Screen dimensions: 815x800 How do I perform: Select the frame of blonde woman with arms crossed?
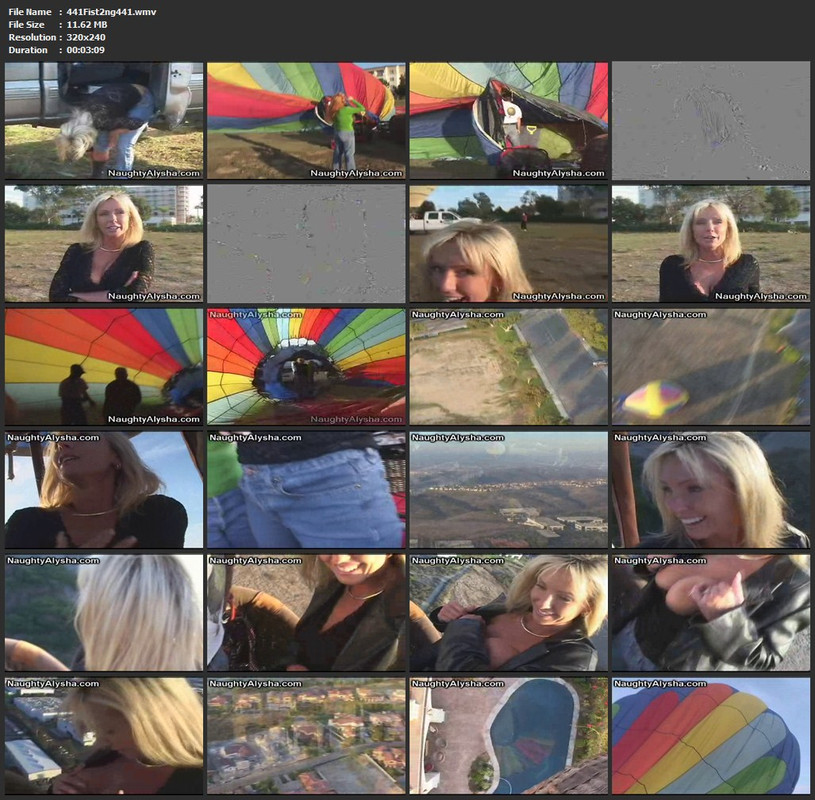click(104, 244)
